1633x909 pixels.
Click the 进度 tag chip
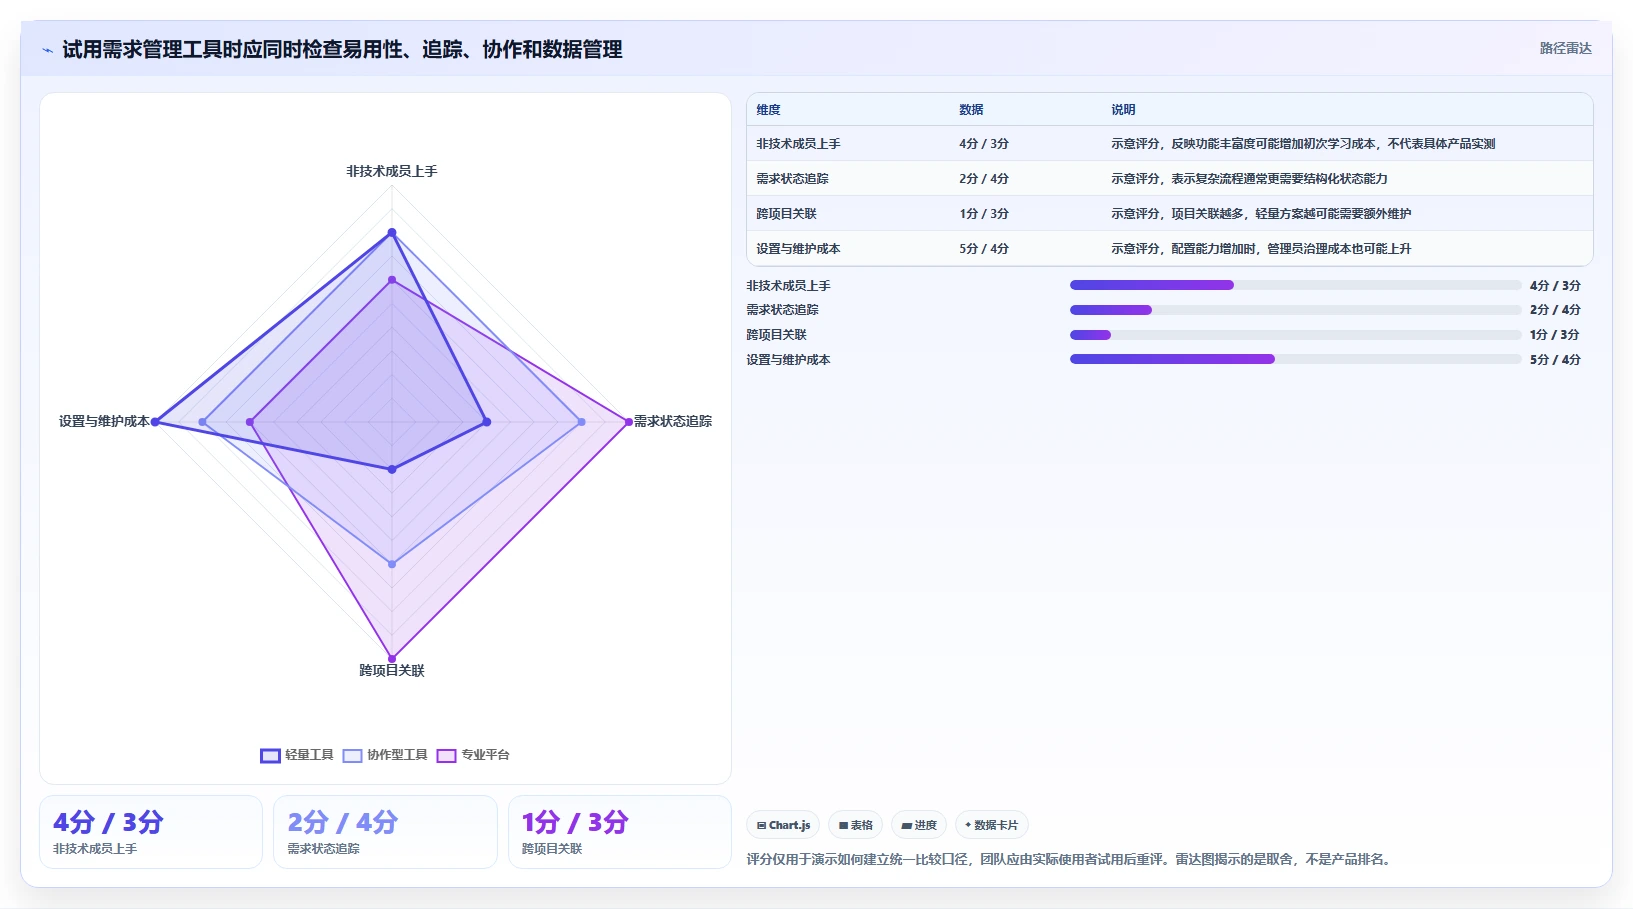pyautogui.click(x=919, y=825)
